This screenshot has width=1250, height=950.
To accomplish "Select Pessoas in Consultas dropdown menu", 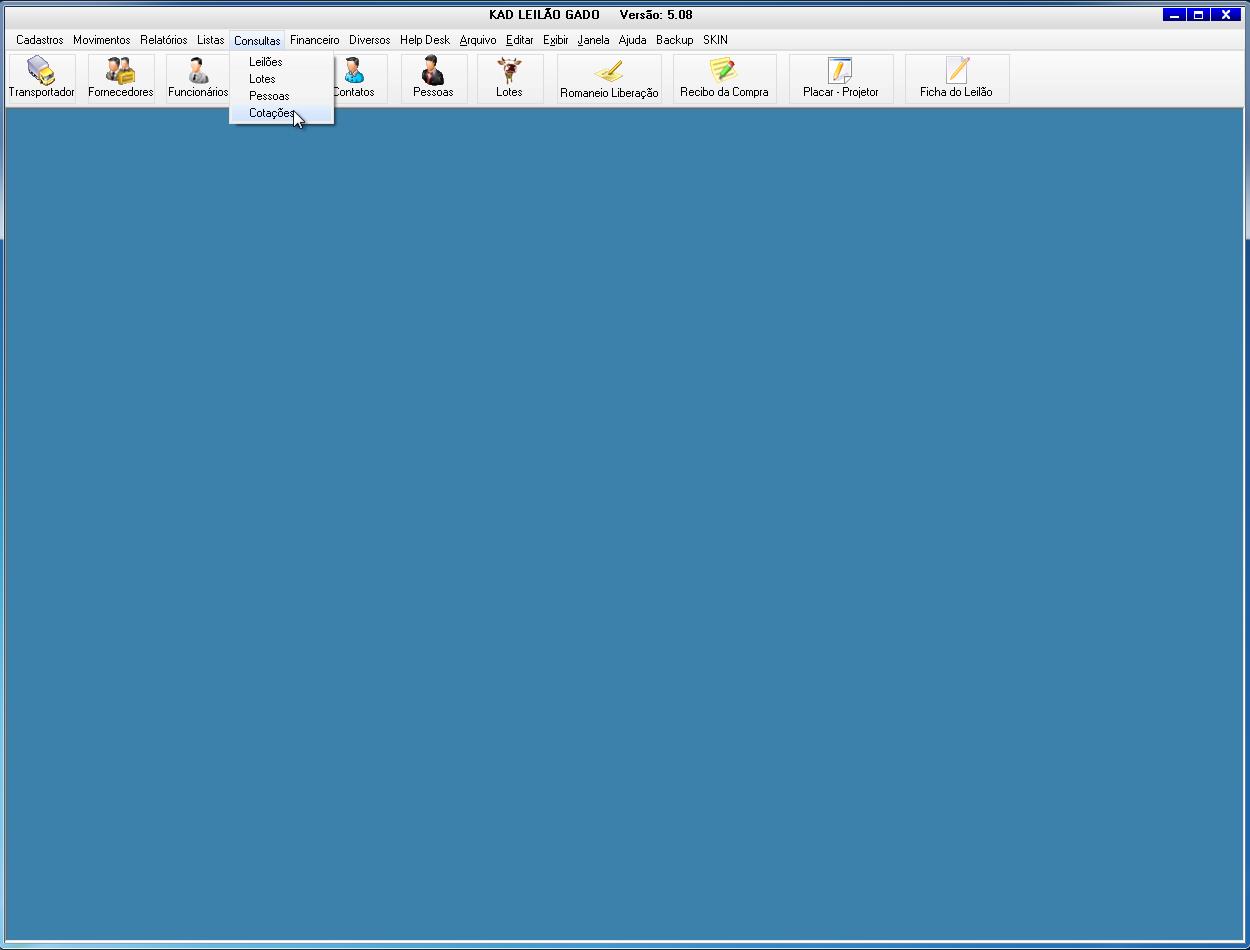I will [282, 96].
